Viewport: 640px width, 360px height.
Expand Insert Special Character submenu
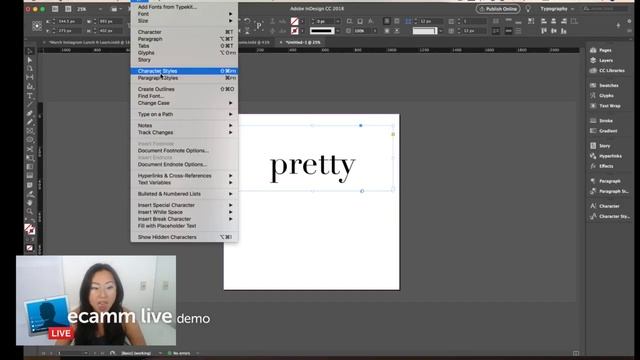point(184,205)
